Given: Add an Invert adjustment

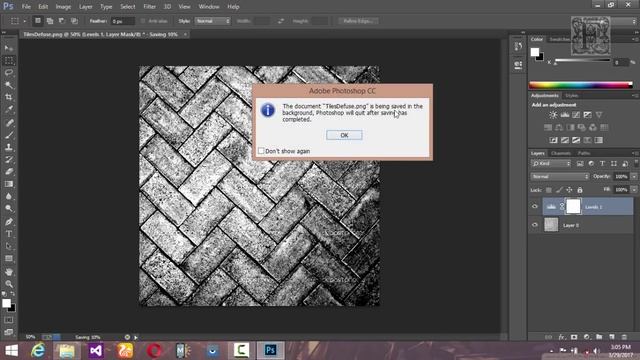Looking at the screenshot, I should click(x=553, y=140).
